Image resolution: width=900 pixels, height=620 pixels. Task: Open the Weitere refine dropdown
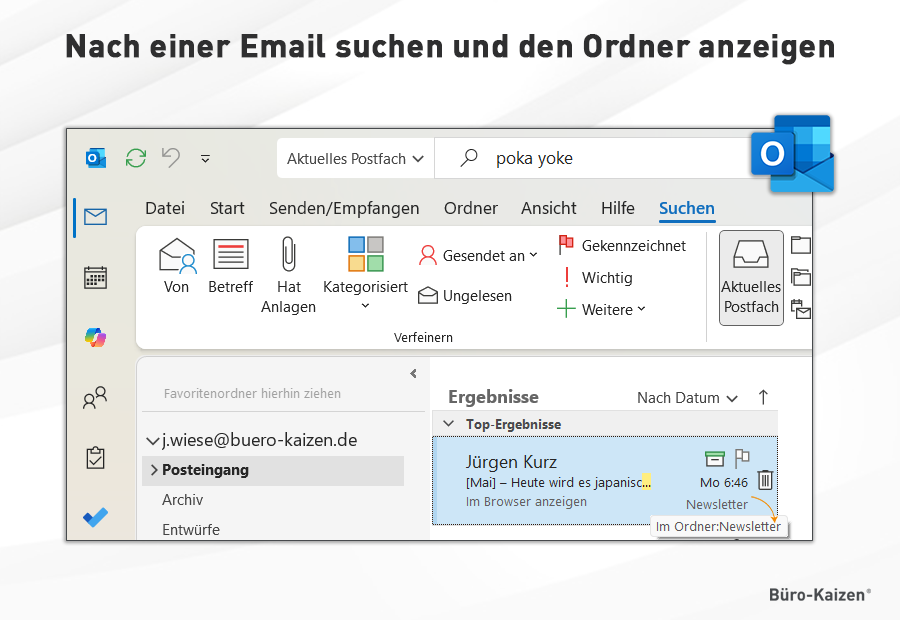click(602, 309)
